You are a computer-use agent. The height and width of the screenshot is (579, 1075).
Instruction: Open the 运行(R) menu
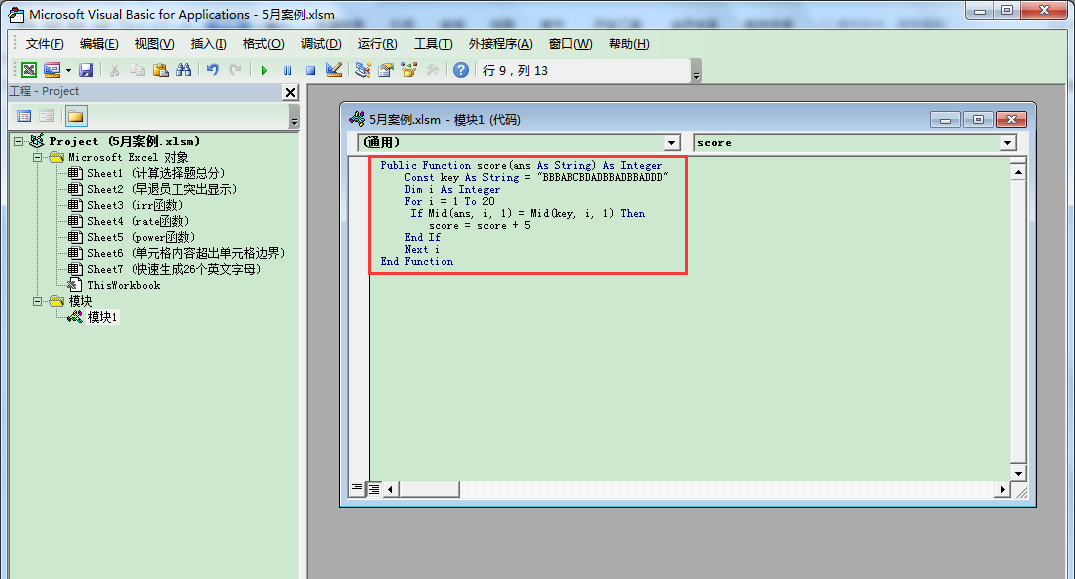pos(377,44)
